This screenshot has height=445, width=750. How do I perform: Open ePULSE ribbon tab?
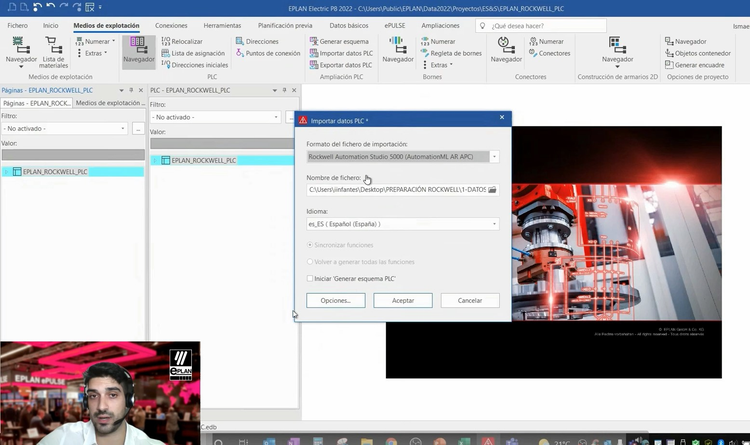point(395,25)
